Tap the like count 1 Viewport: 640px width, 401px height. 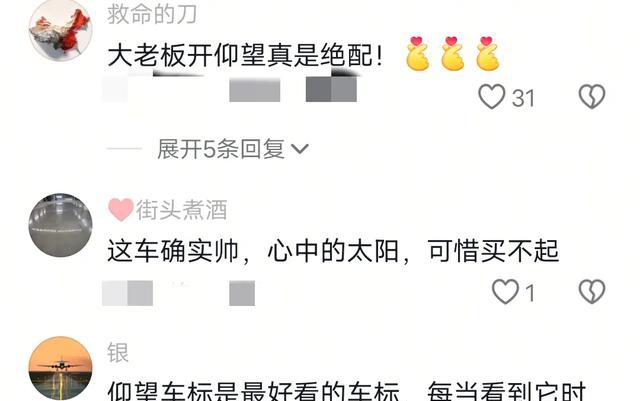(x=530, y=293)
